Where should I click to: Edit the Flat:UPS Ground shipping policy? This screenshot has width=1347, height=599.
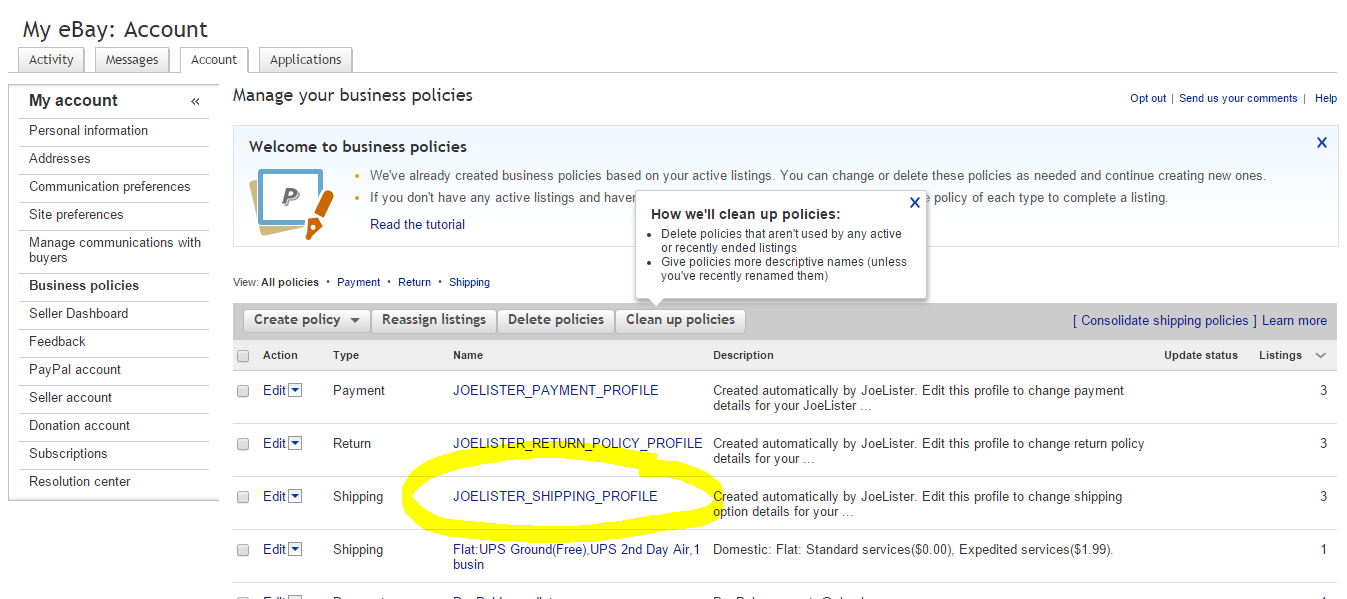coord(274,549)
